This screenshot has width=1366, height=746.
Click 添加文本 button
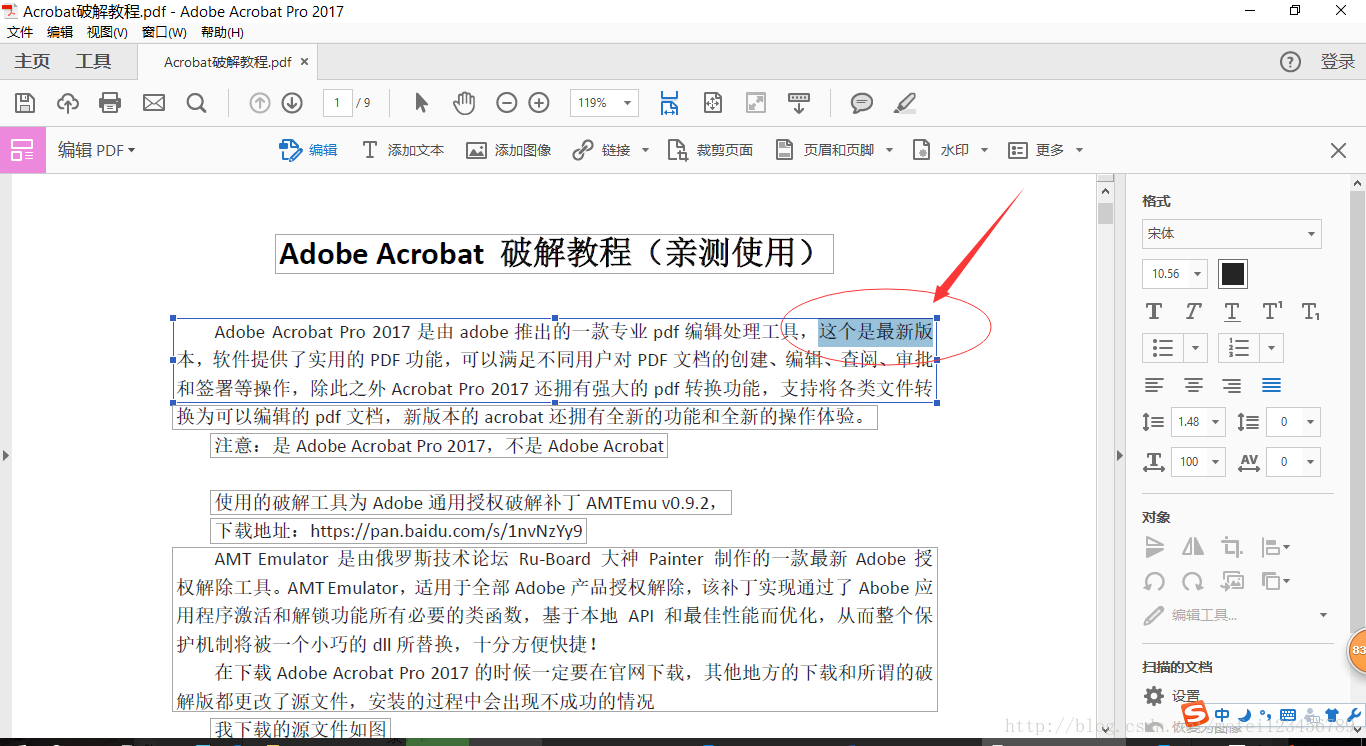pos(403,150)
